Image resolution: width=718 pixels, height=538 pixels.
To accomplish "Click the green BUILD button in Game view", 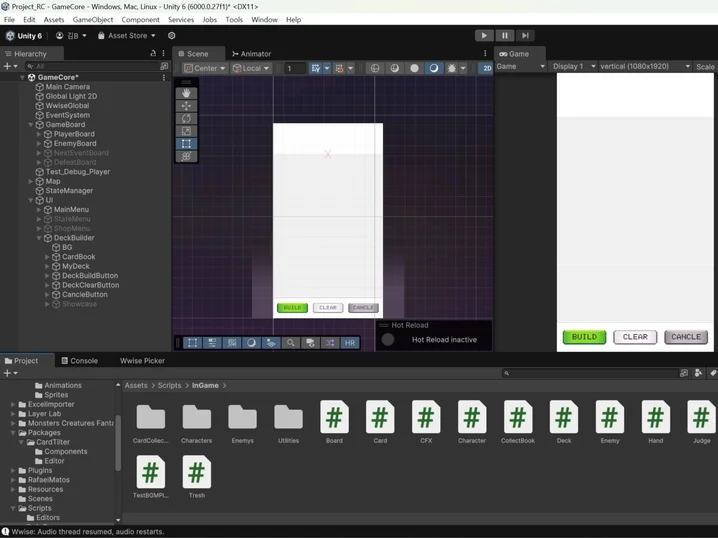I will pyautogui.click(x=584, y=337).
